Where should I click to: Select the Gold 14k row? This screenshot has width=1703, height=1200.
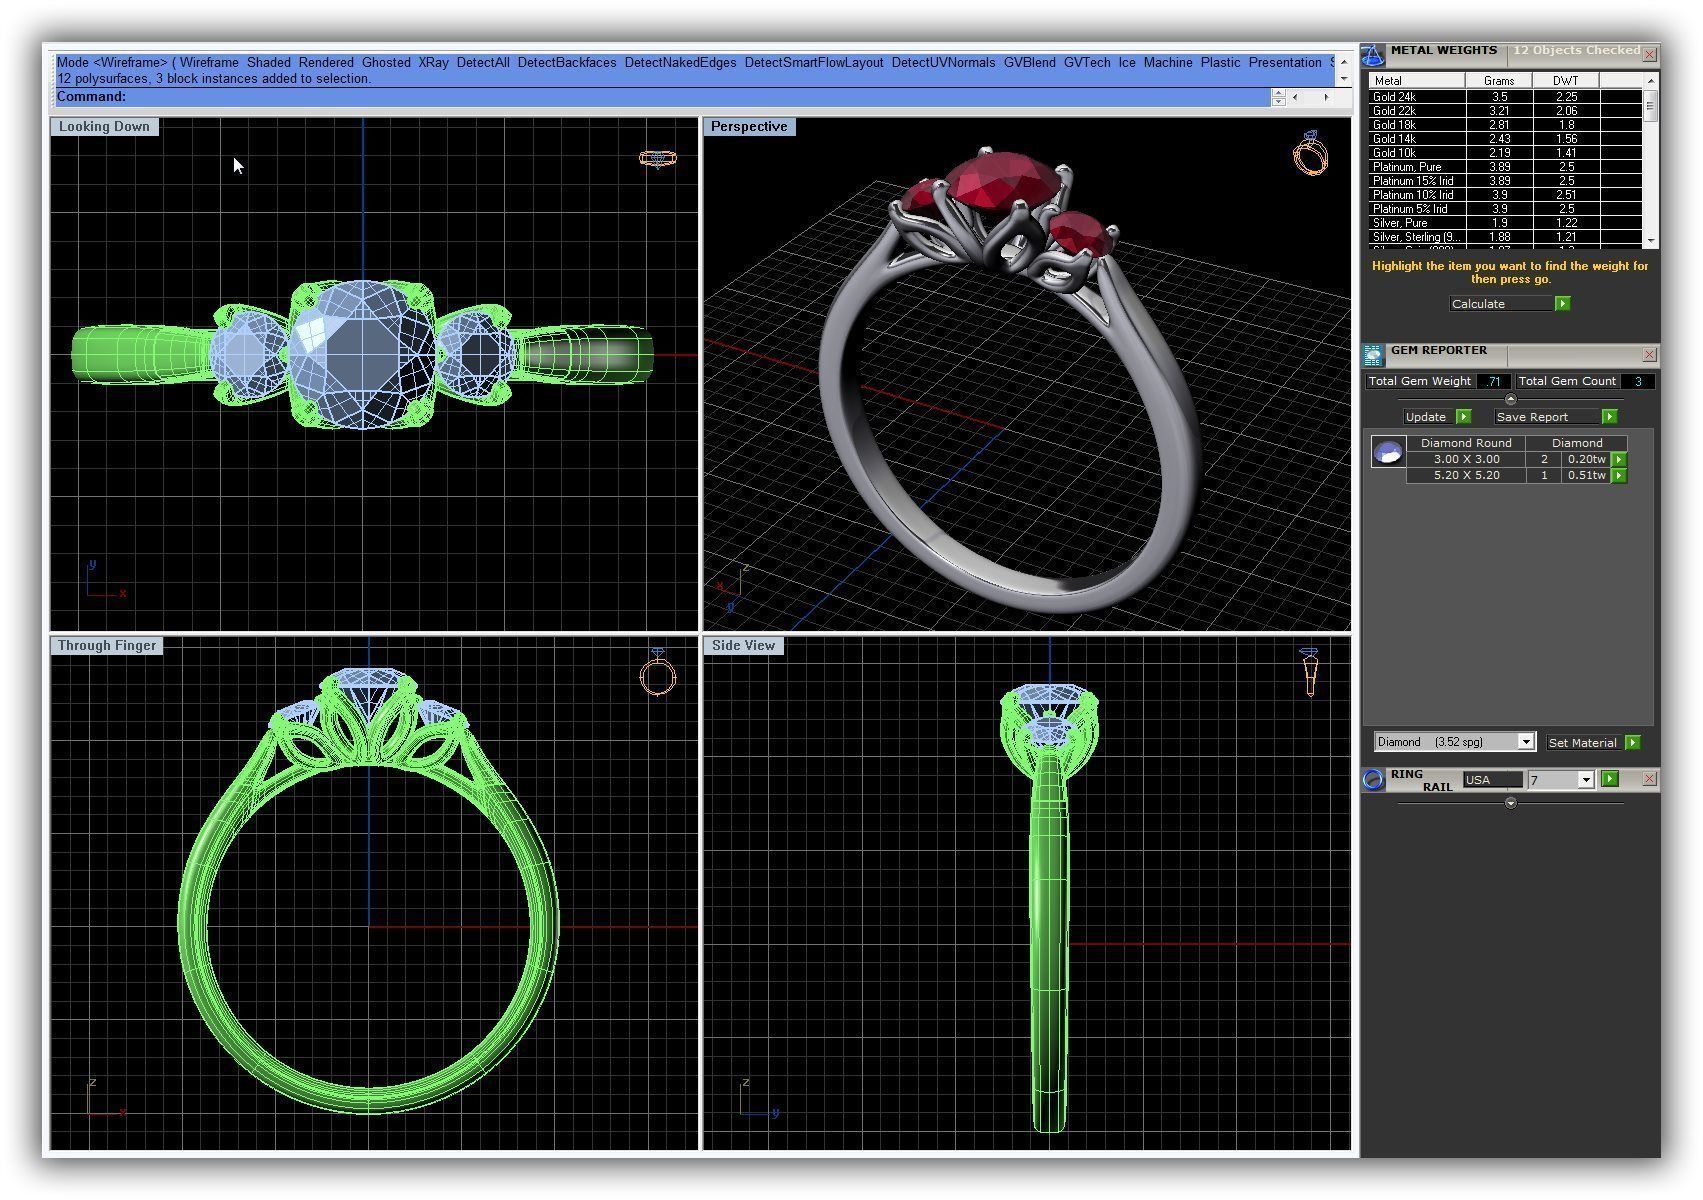(x=1505, y=139)
